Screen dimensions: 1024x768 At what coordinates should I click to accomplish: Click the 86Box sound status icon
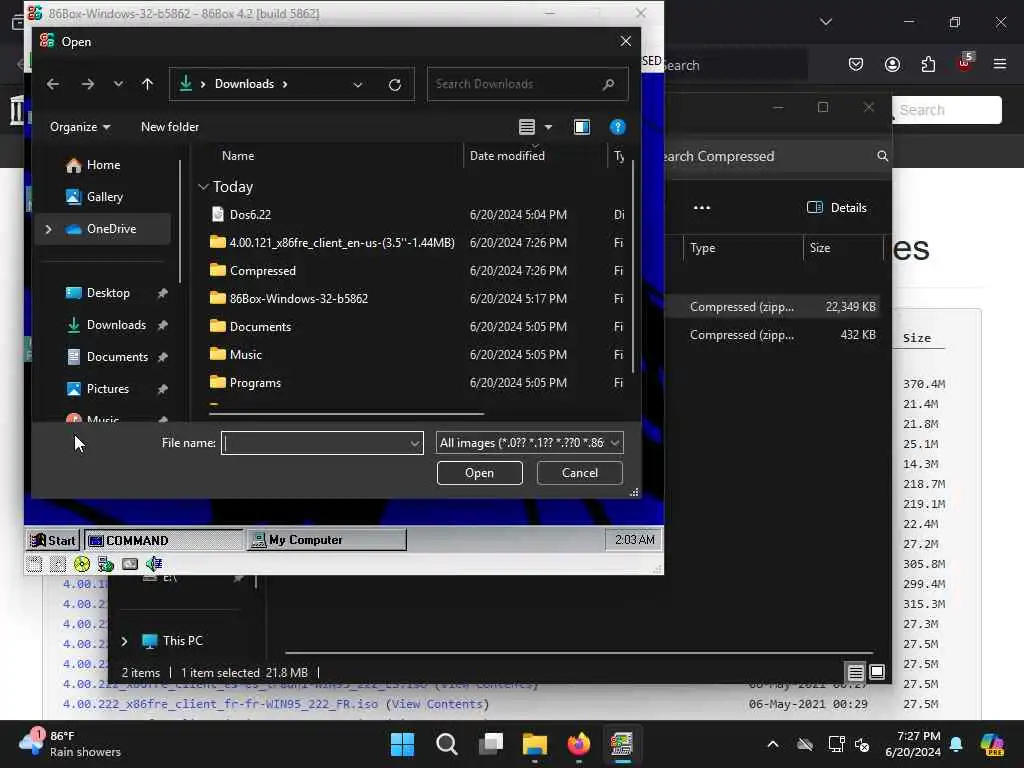tap(154, 564)
